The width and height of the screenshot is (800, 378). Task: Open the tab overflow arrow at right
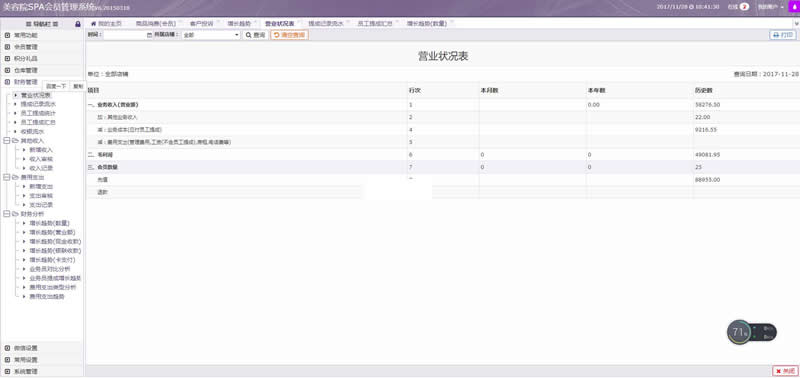(796, 24)
